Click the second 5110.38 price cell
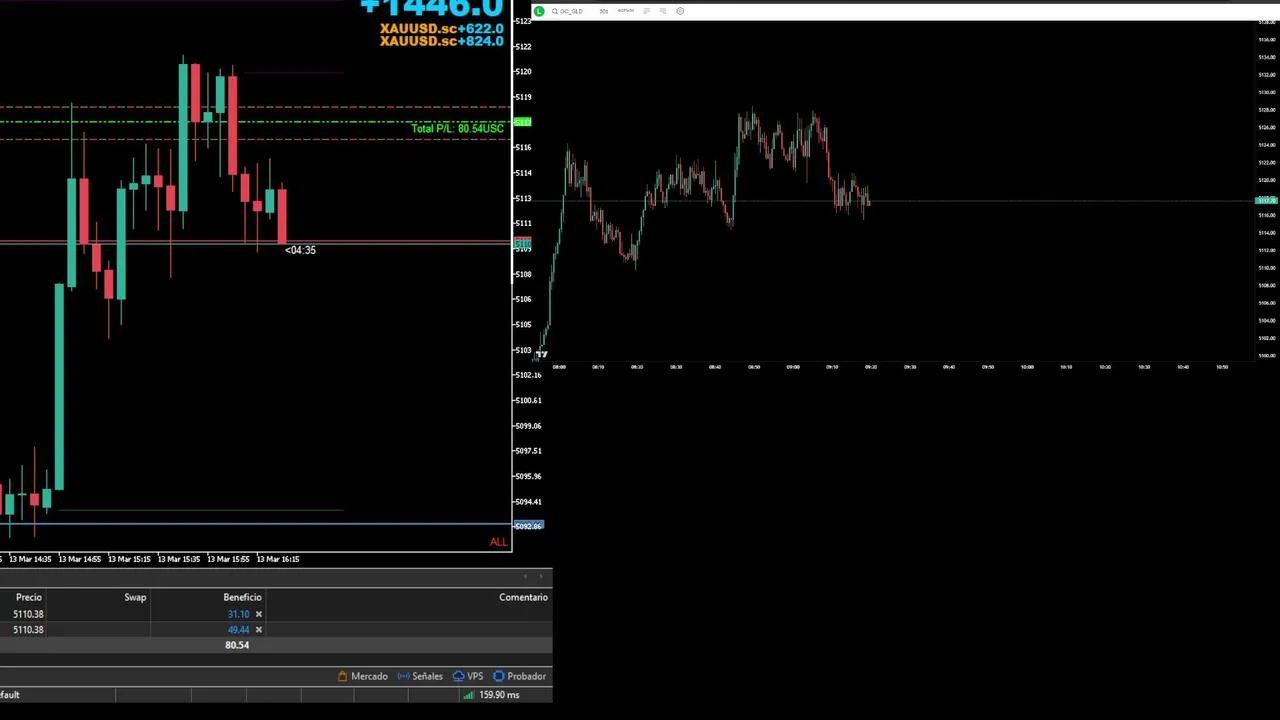 click(x=28, y=629)
